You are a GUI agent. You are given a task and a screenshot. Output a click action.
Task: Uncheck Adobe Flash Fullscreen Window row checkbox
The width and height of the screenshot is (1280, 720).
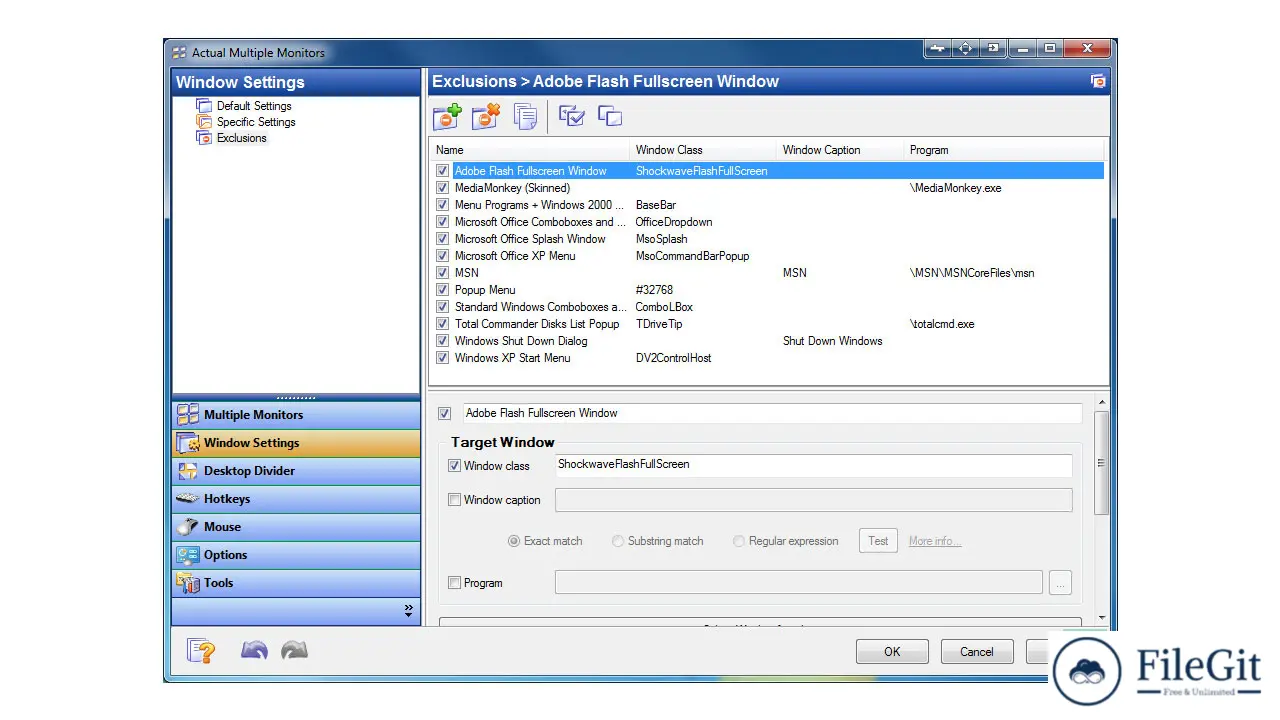442,171
